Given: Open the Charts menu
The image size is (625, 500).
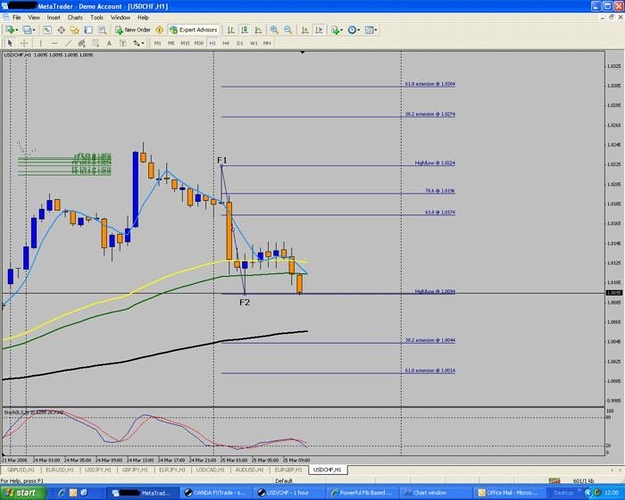Looking at the screenshot, I should pyautogui.click(x=75, y=18).
